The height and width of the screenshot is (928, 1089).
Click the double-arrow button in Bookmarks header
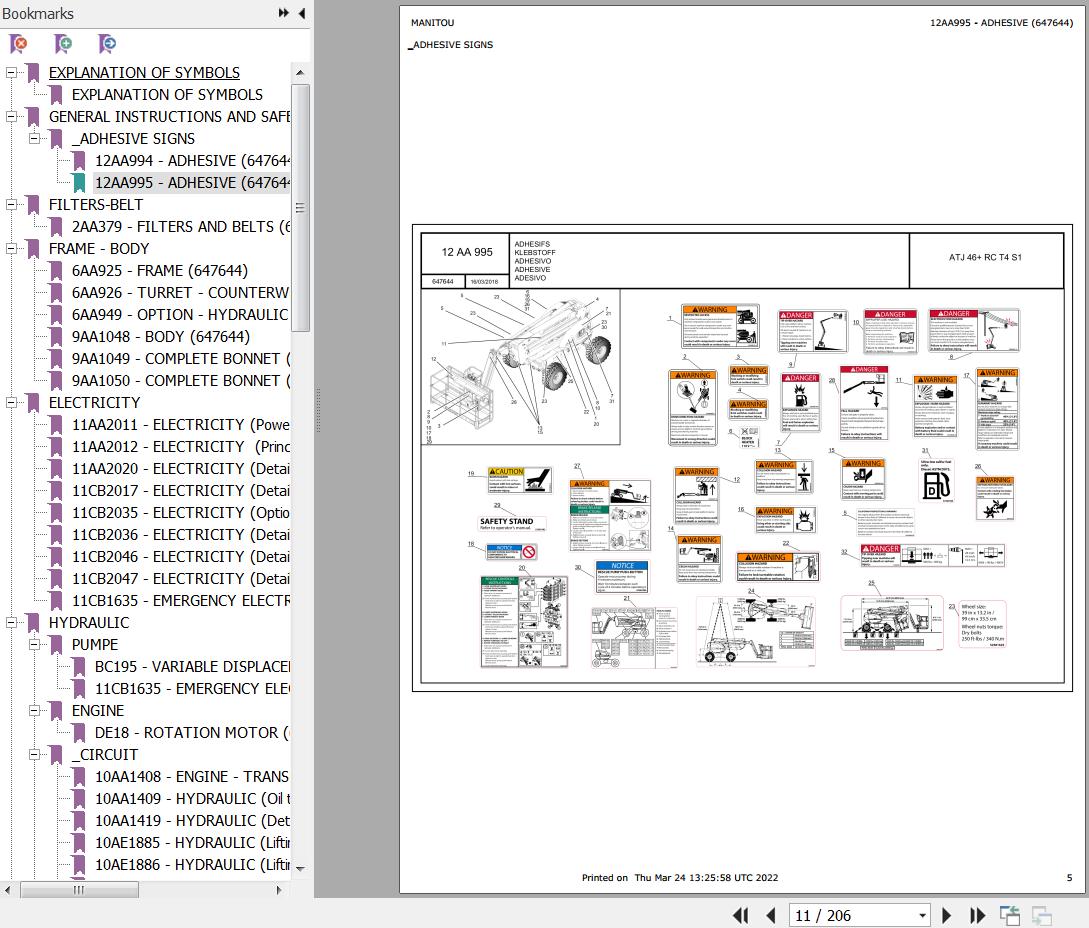(x=284, y=13)
